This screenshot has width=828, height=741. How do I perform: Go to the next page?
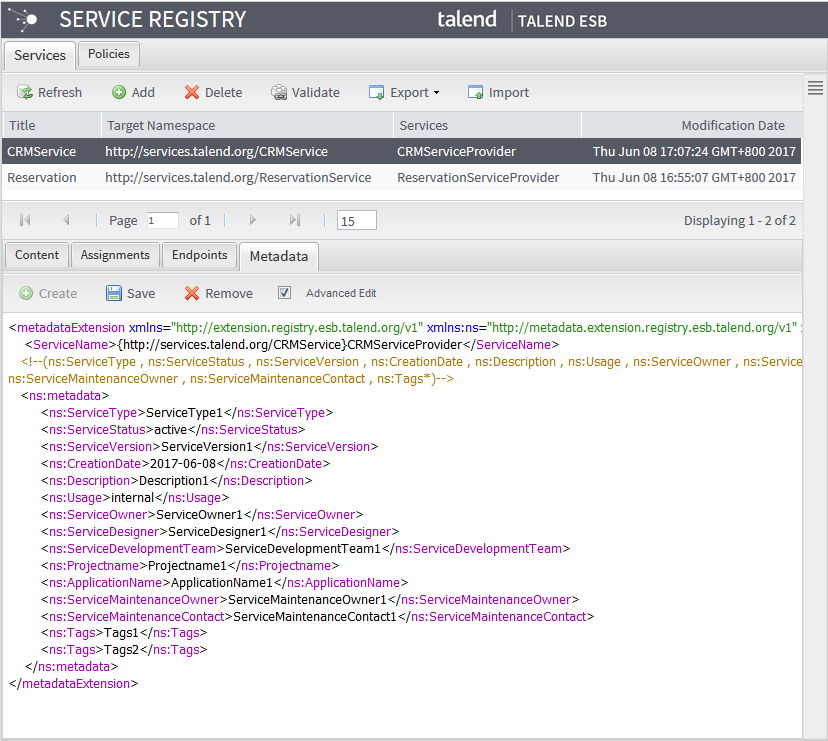(253, 220)
